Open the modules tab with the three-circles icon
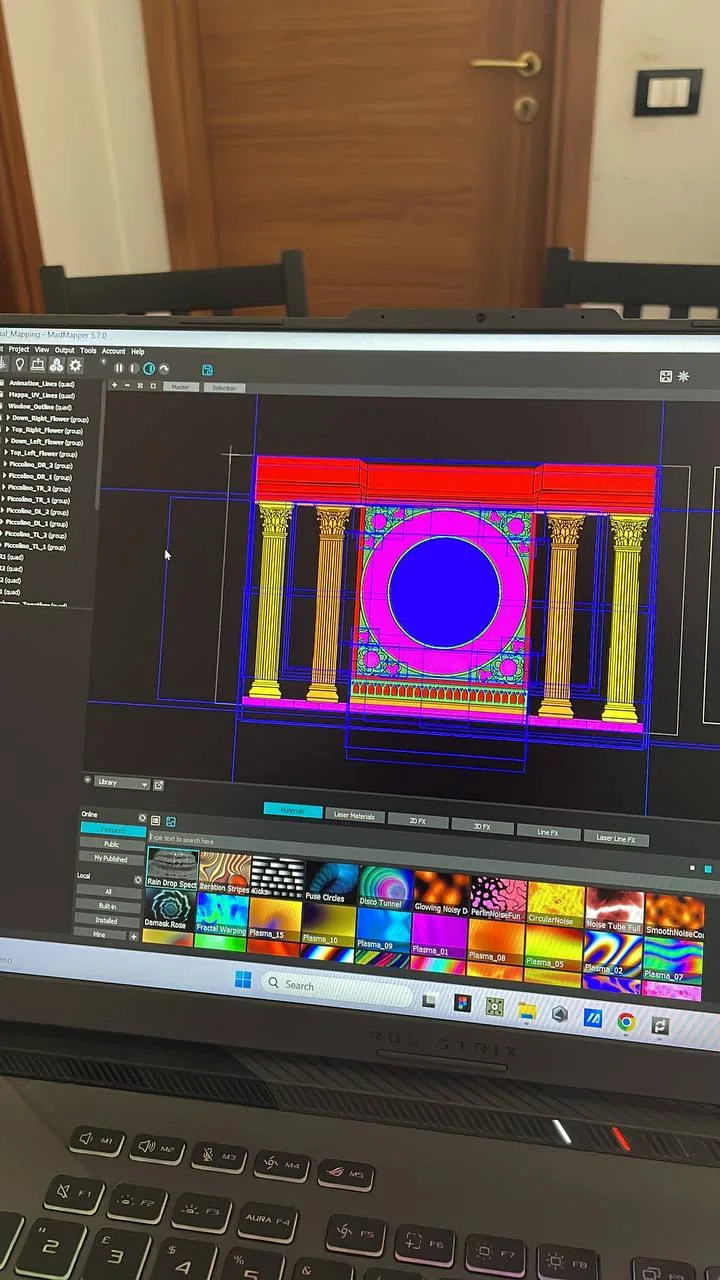720x1280 pixels. click(56, 365)
